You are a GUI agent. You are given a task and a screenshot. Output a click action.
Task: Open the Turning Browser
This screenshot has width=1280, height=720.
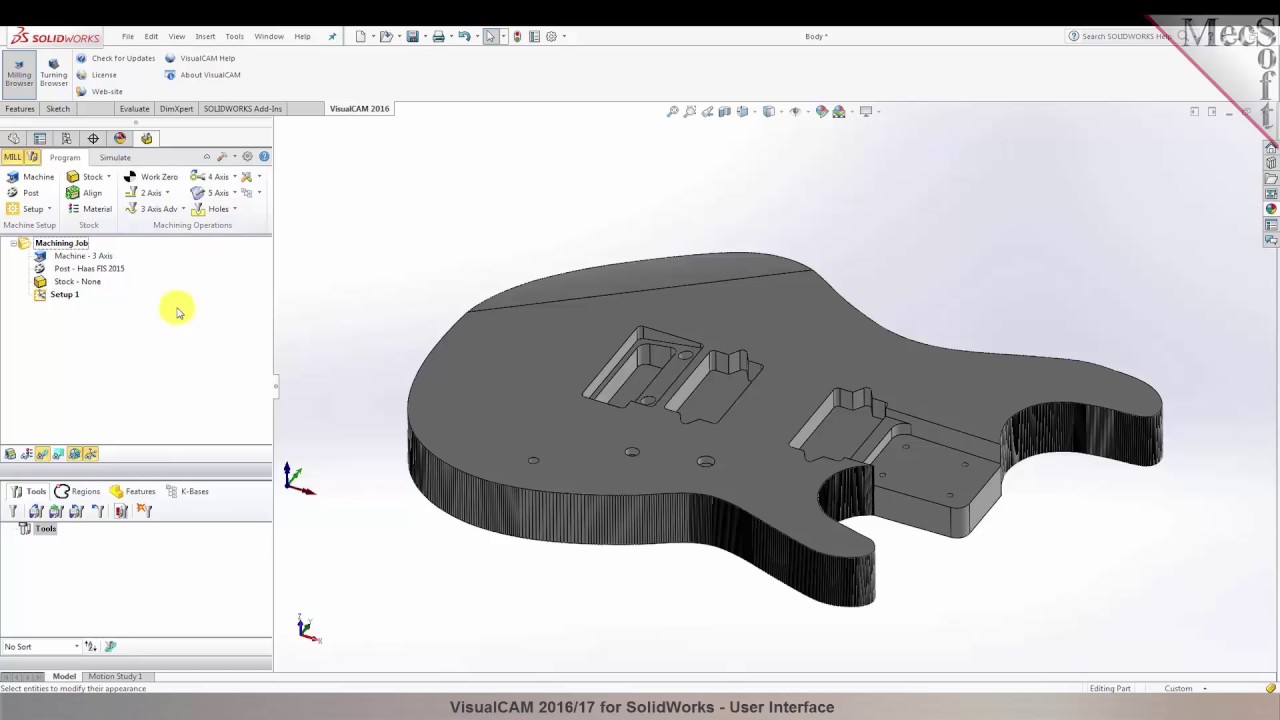[x=54, y=72]
